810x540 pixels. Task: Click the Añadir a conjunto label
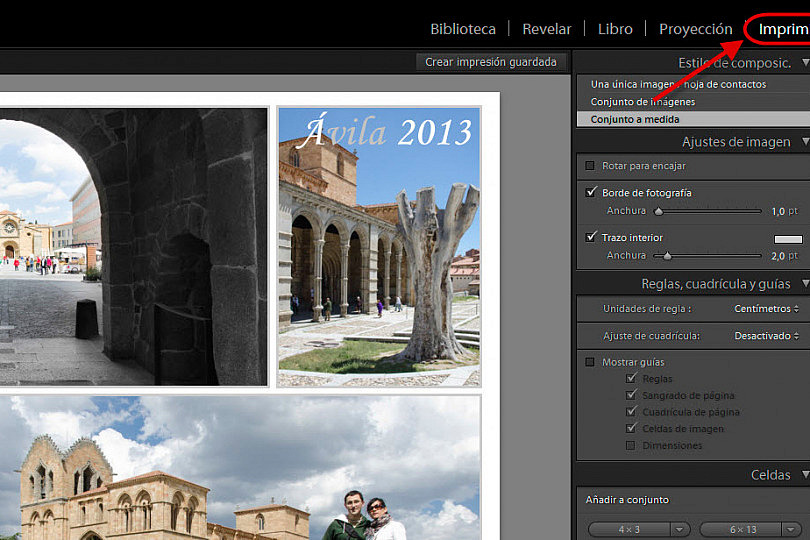(627, 500)
